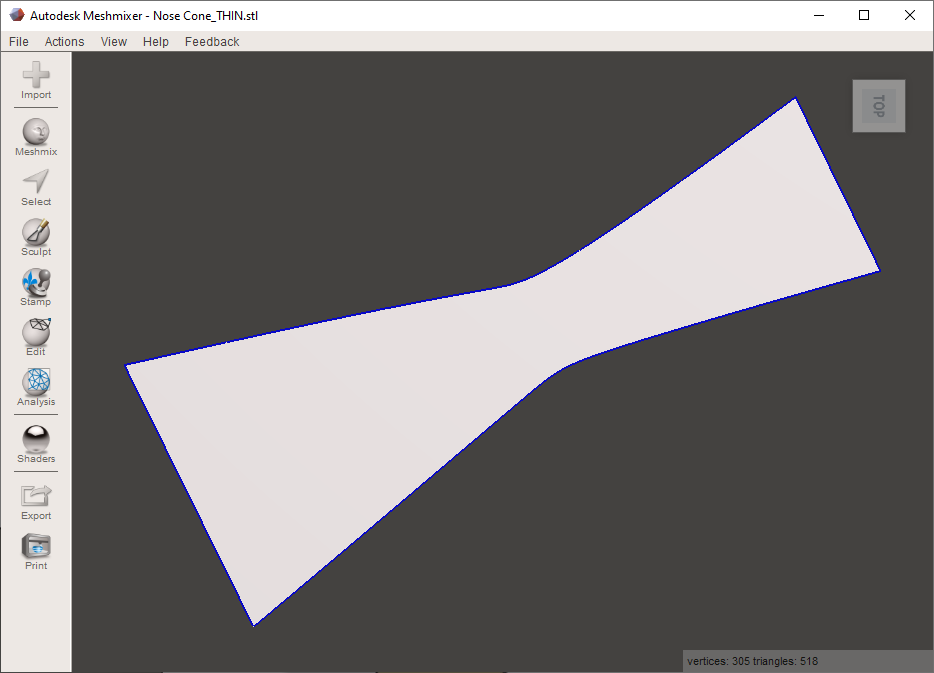
Task: Open the Edit tools panel
Action: [x=36, y=338]
